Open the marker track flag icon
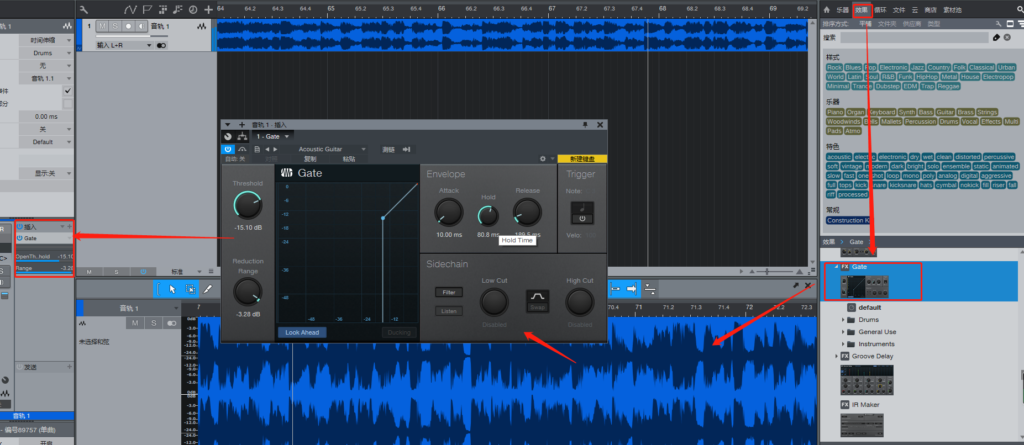 tap(146, 9)
